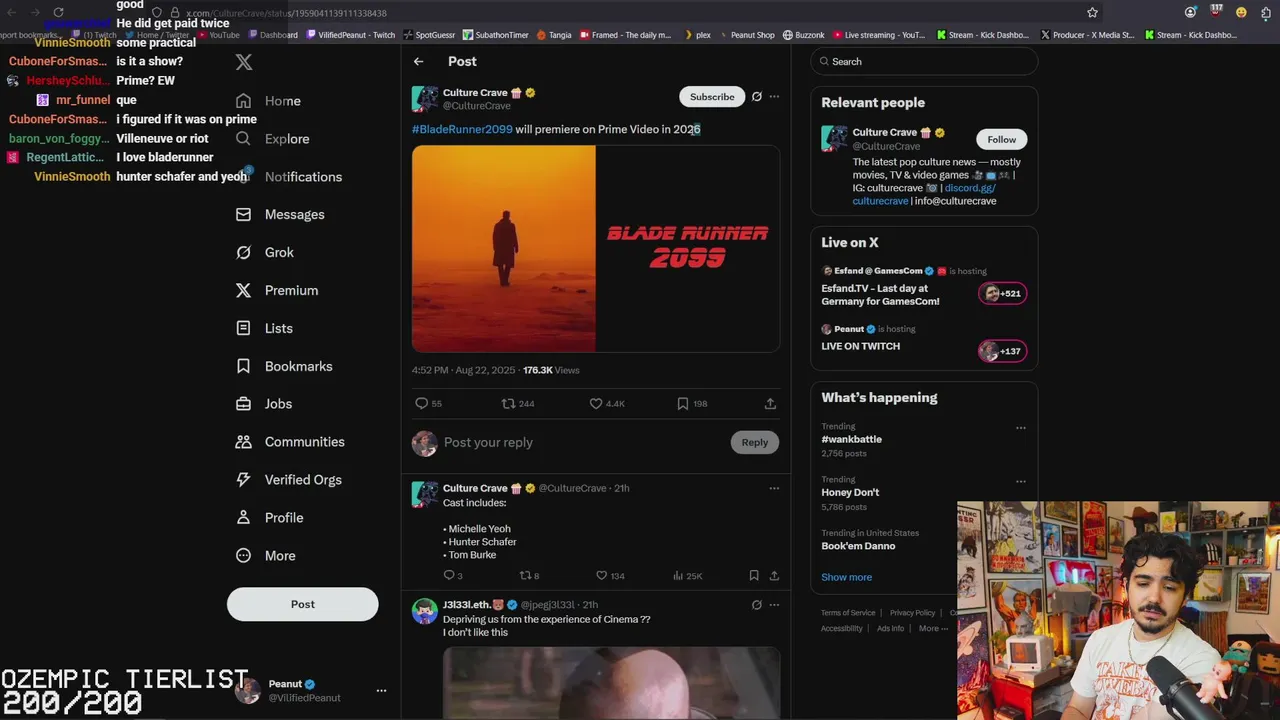This screenshot has width=1280, height=720.
Task: Click the Lists icon in sidebar
Action: tap(243, 328)
